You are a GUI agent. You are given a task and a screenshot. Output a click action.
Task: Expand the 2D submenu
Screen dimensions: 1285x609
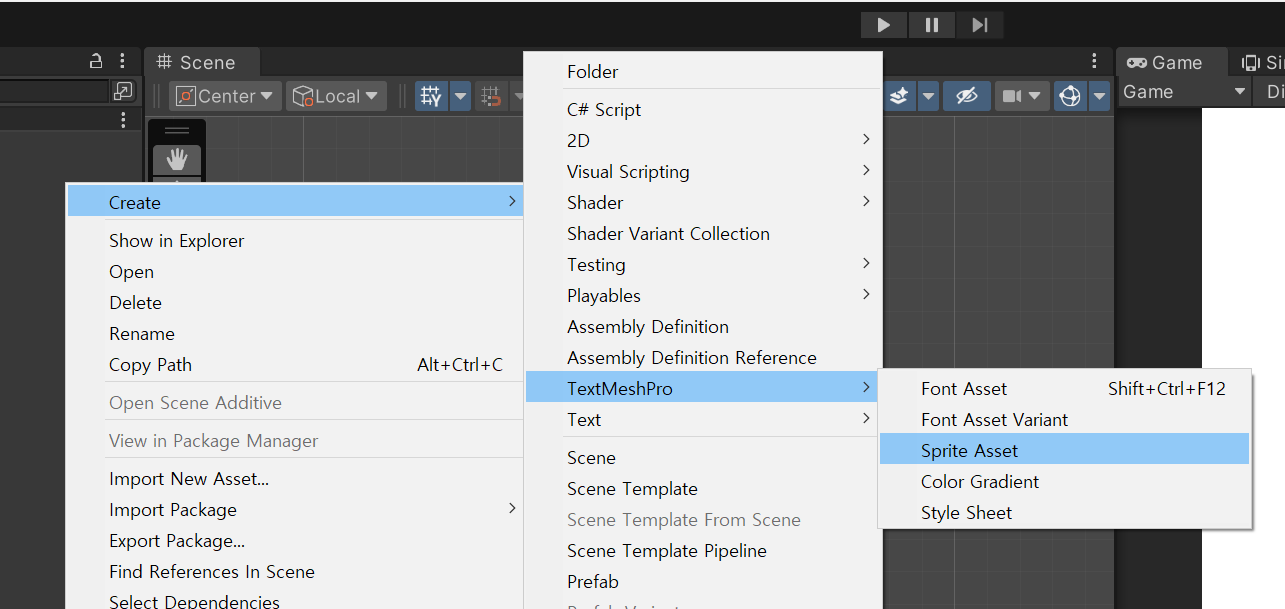click(704, 140)
